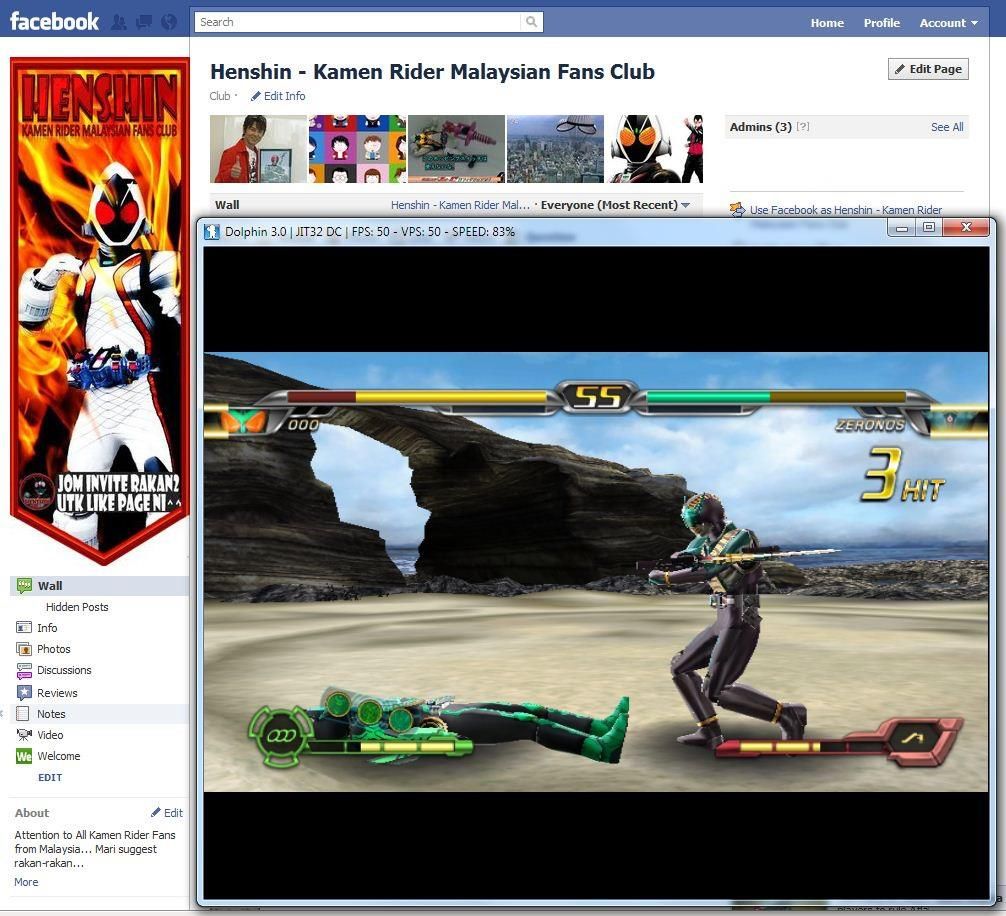Image resolution: width=1006 pixels, height=916 pixels.
Task: Open messages icon in top bar
Action: coord(144,22)
